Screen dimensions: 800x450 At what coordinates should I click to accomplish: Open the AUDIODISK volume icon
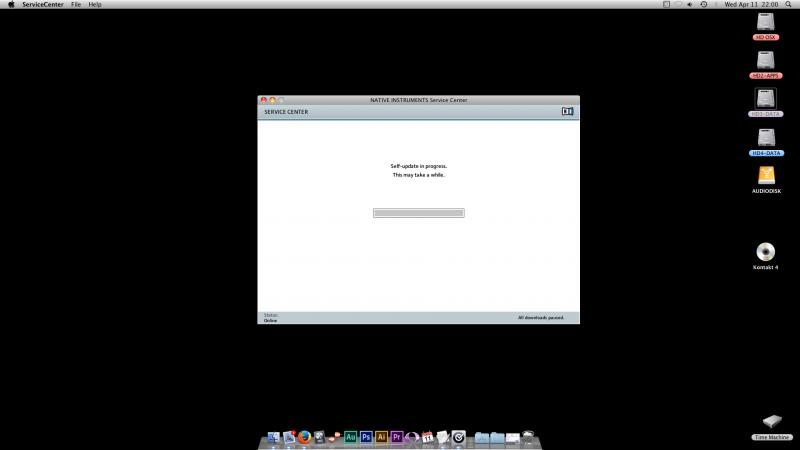766,176
